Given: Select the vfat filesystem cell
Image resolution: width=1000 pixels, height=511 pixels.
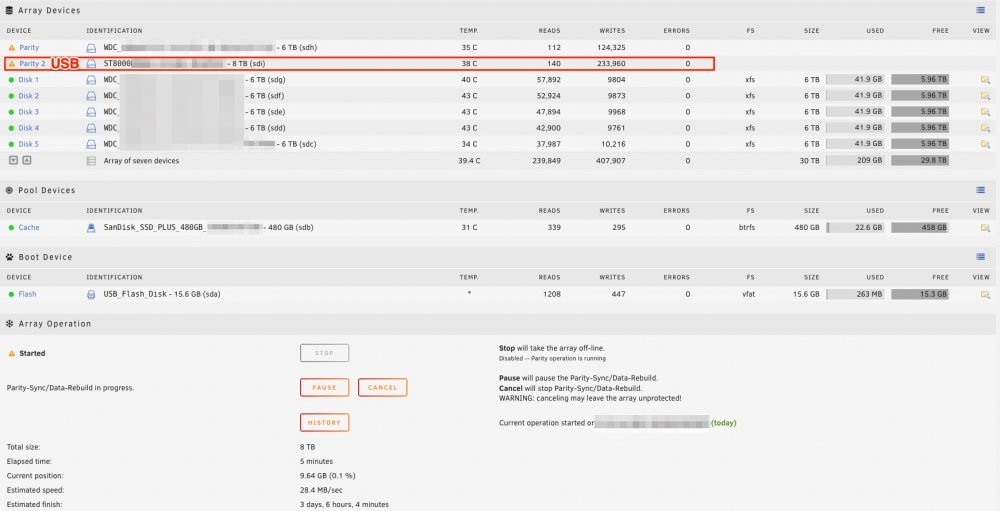Looking at the screenshot, I should 750,295.
